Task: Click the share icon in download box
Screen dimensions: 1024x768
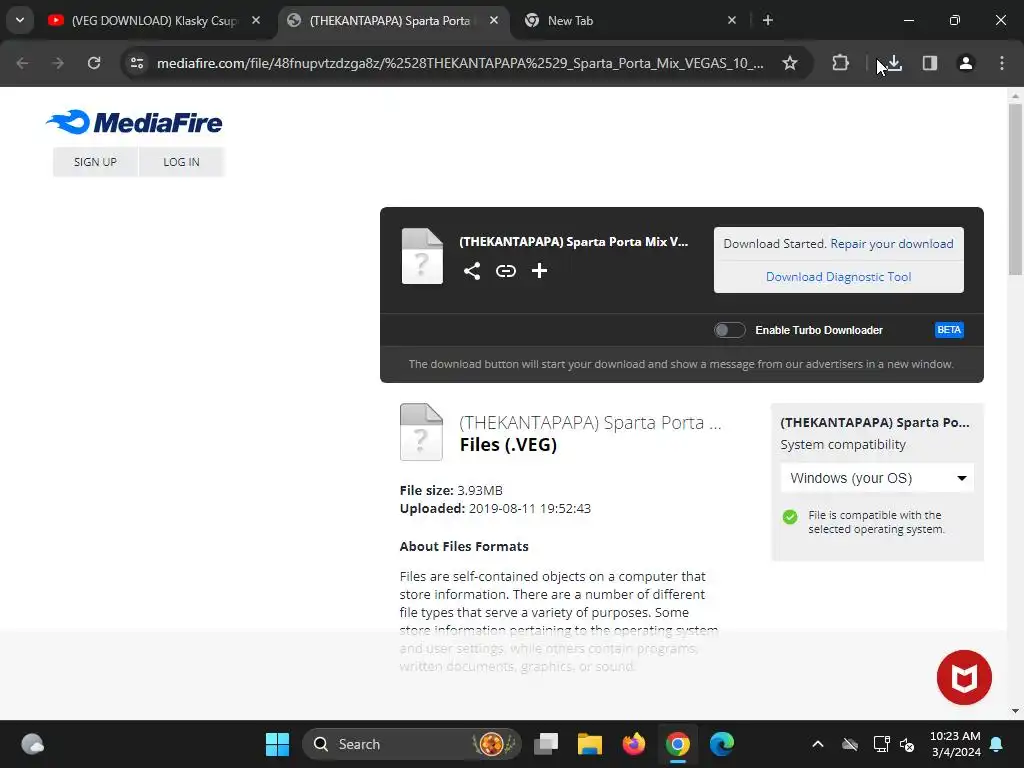Action: tap(472, 271)
